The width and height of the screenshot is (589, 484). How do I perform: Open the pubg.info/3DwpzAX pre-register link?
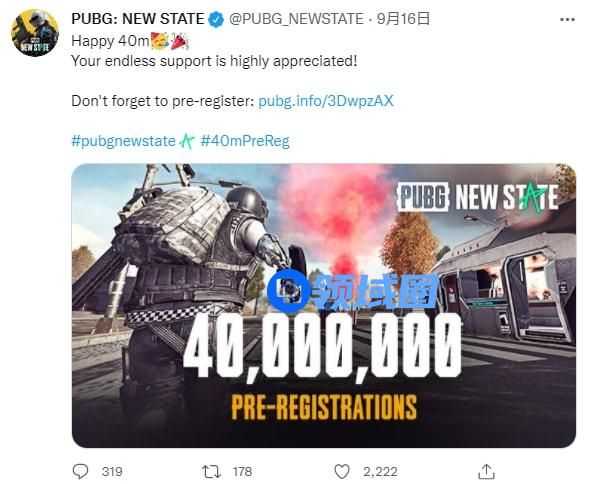(326, 101)
